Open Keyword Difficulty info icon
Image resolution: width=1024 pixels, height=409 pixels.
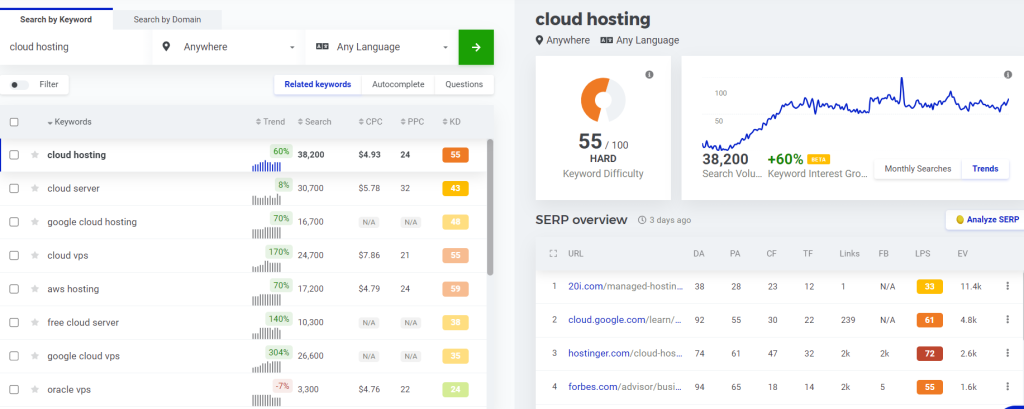[x=649, y=74]
